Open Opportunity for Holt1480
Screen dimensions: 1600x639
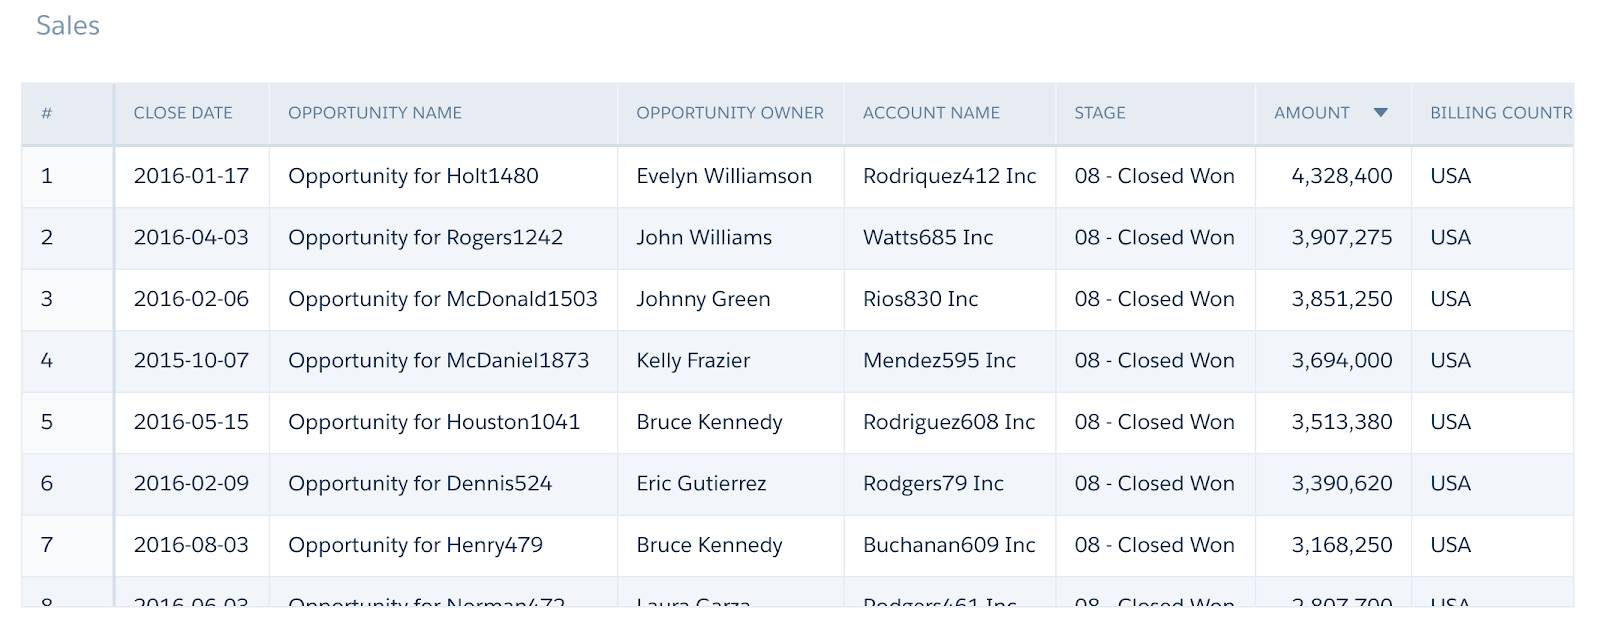click(x=413, y=176)
